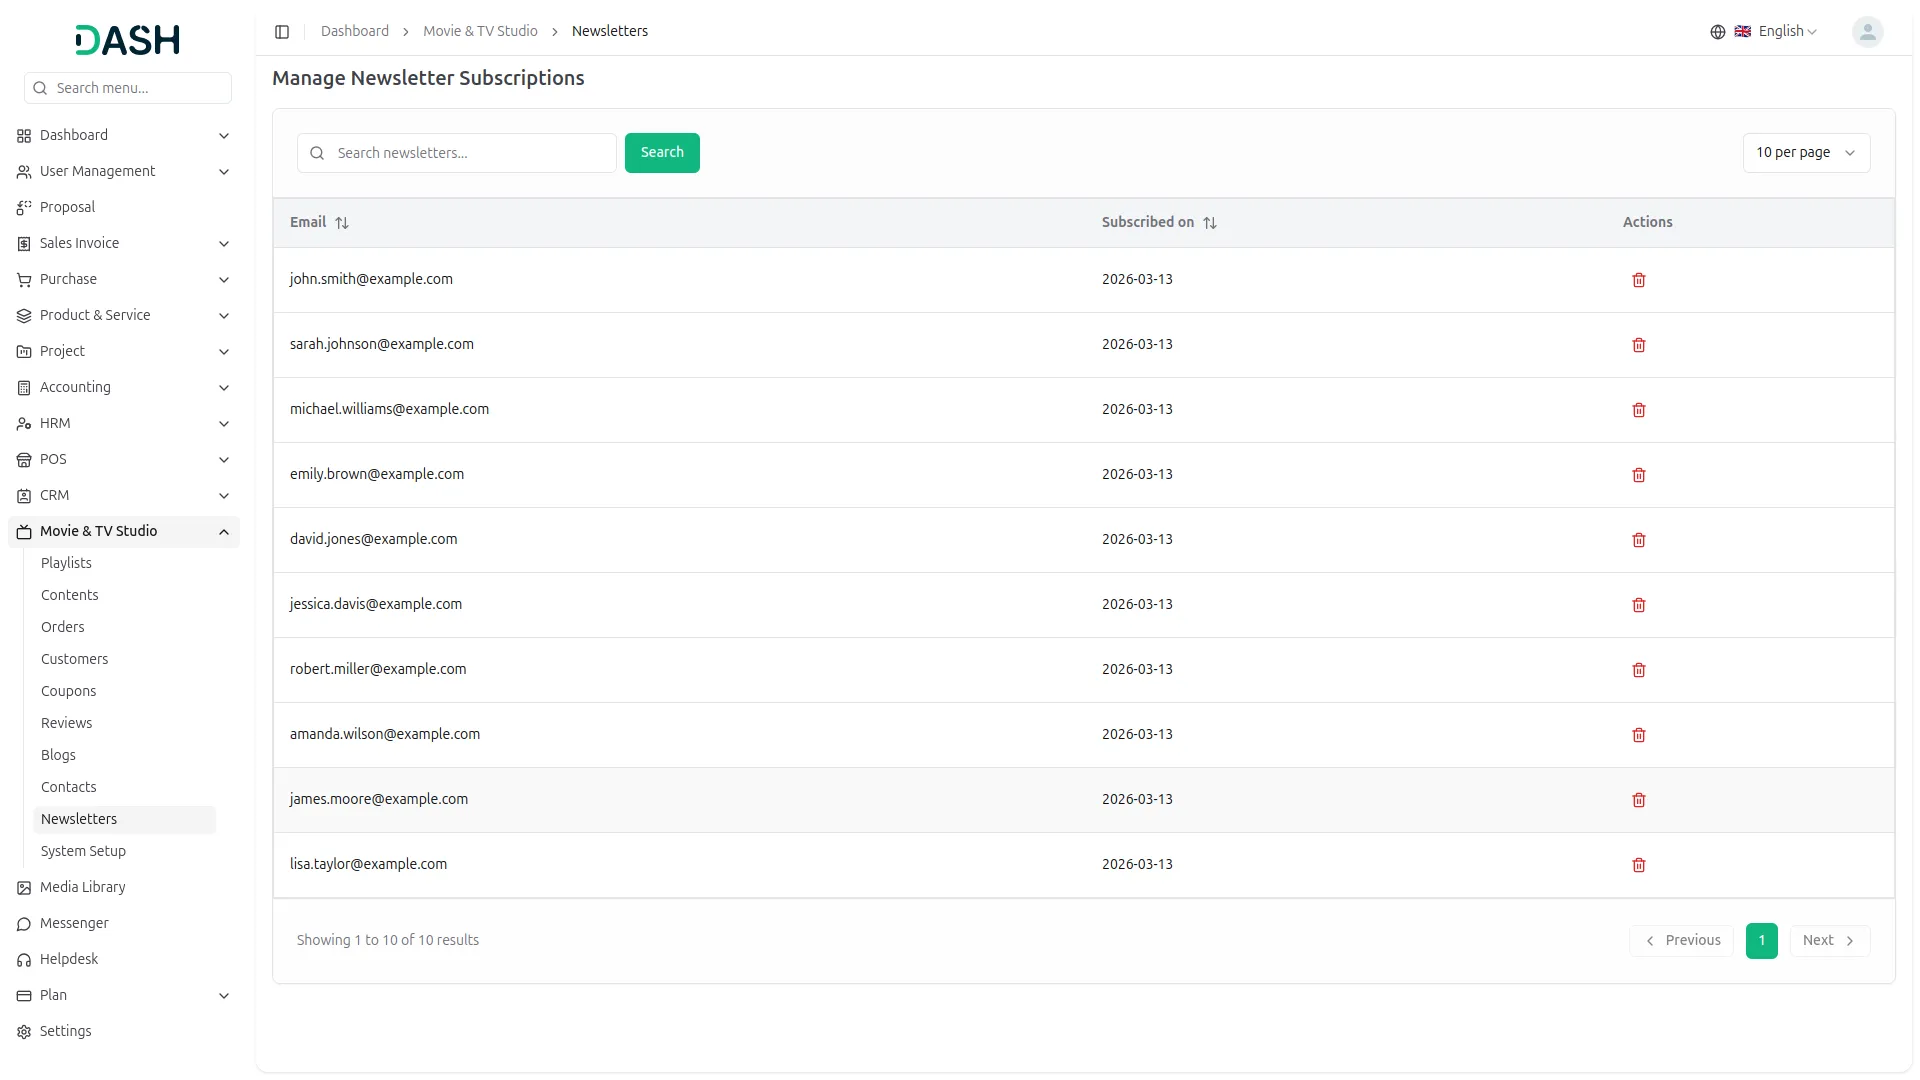Sort by Subscribed on column arrows
Image resolution: width=1920 pixels, height=1080 pixels.
point(1209,223)
